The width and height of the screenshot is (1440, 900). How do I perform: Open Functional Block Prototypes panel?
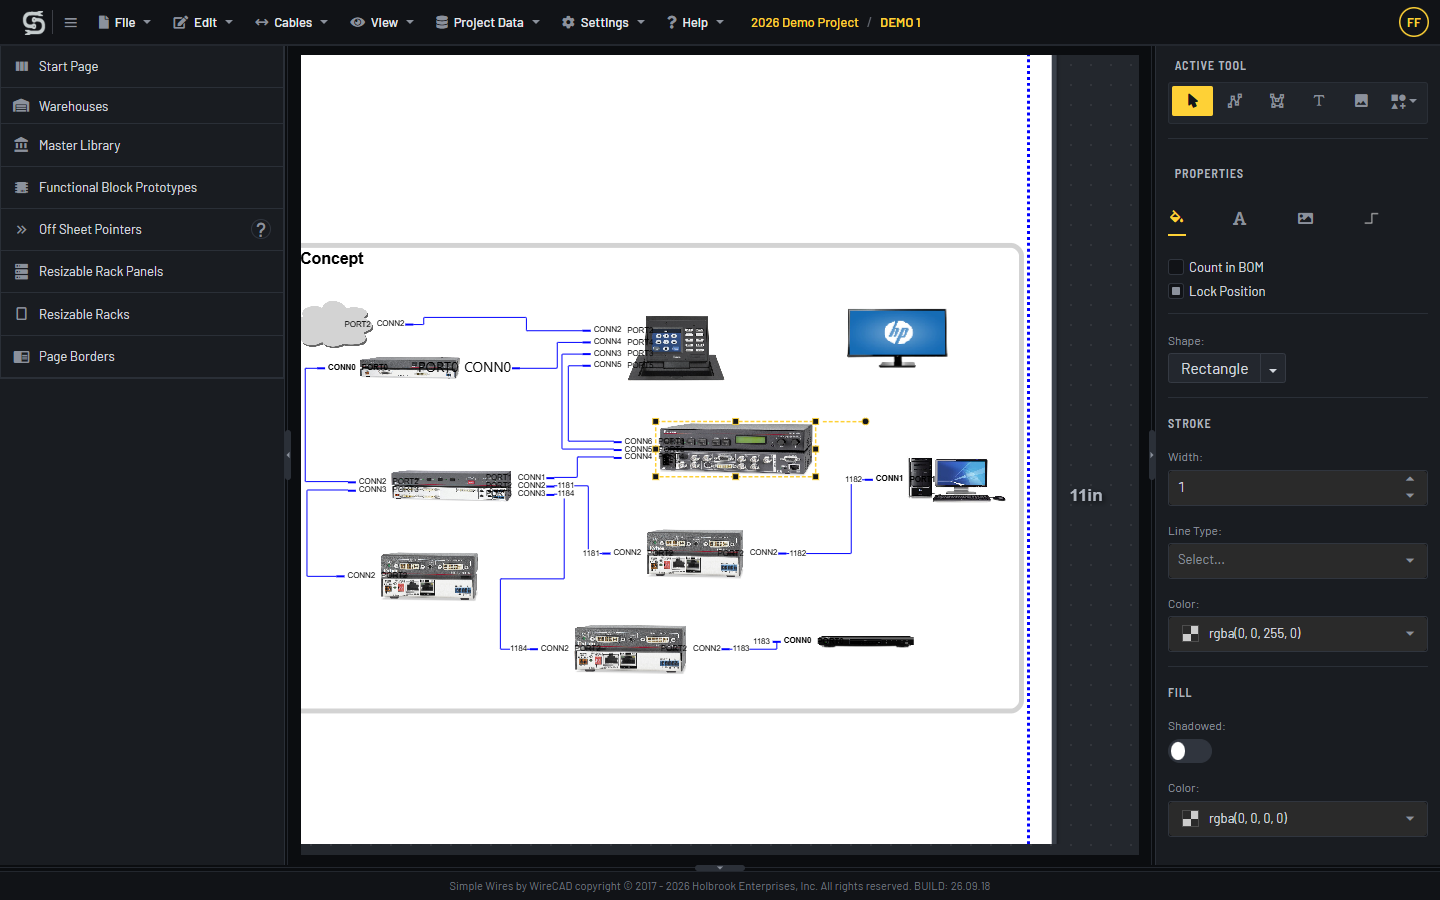tap(142, 187)
